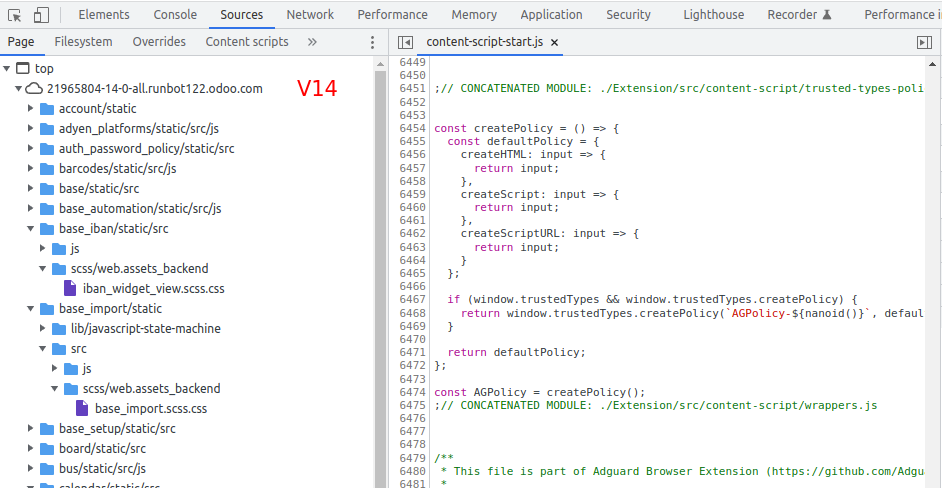Screen dimensions: 942x488
Task: Expand the lib/javascript-state-machine folder
Action: tap(43, 328)
